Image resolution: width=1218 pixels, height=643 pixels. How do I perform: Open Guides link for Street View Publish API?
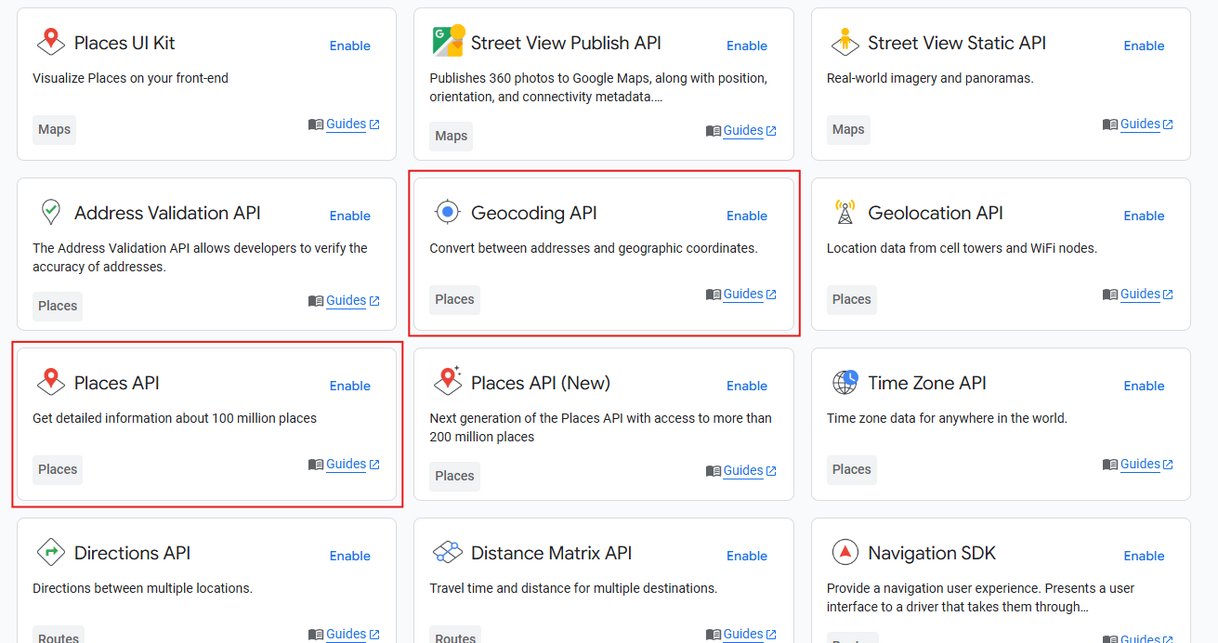743,130
